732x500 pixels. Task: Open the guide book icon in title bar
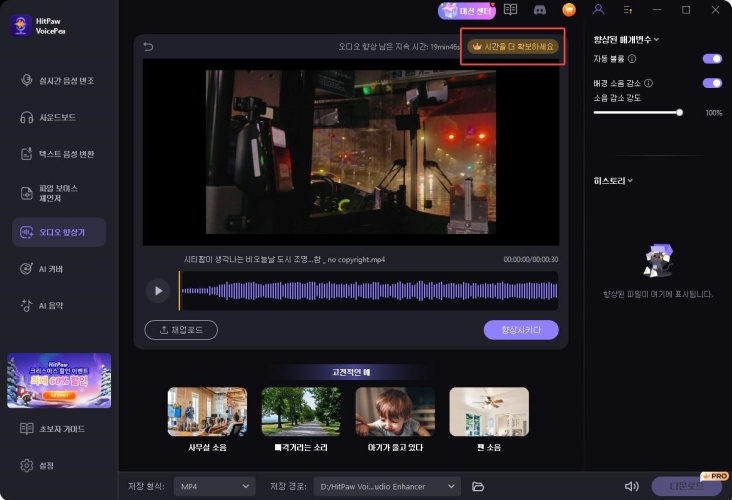[x=510, y=10]
